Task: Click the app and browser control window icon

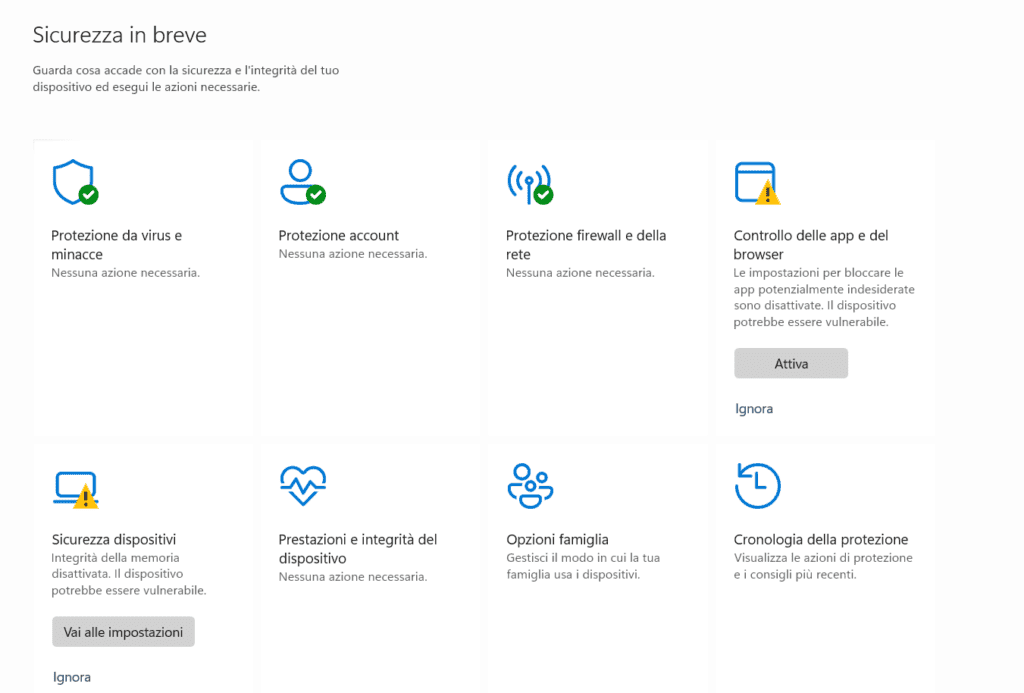Action: pos(756,183)
